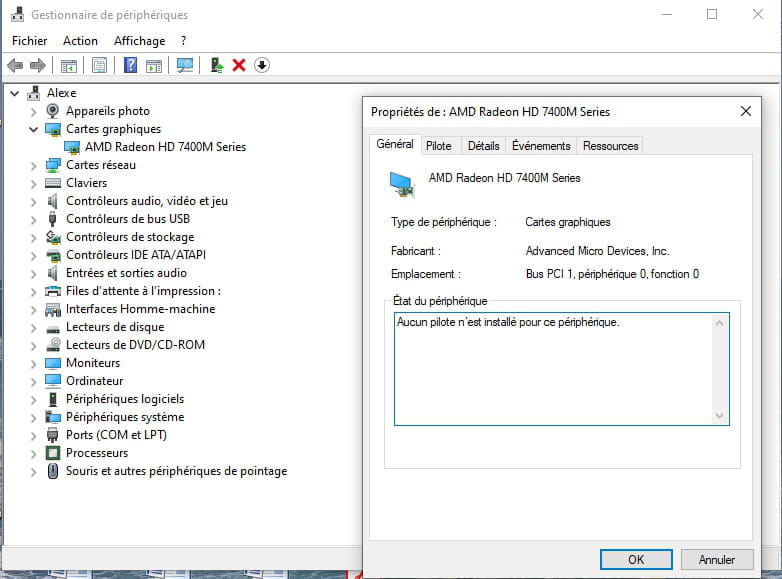The height and width of the screenshot is (579, 782).
Task: Click the DVD/CD-ROM drive icon
Action: pos(52,345)
